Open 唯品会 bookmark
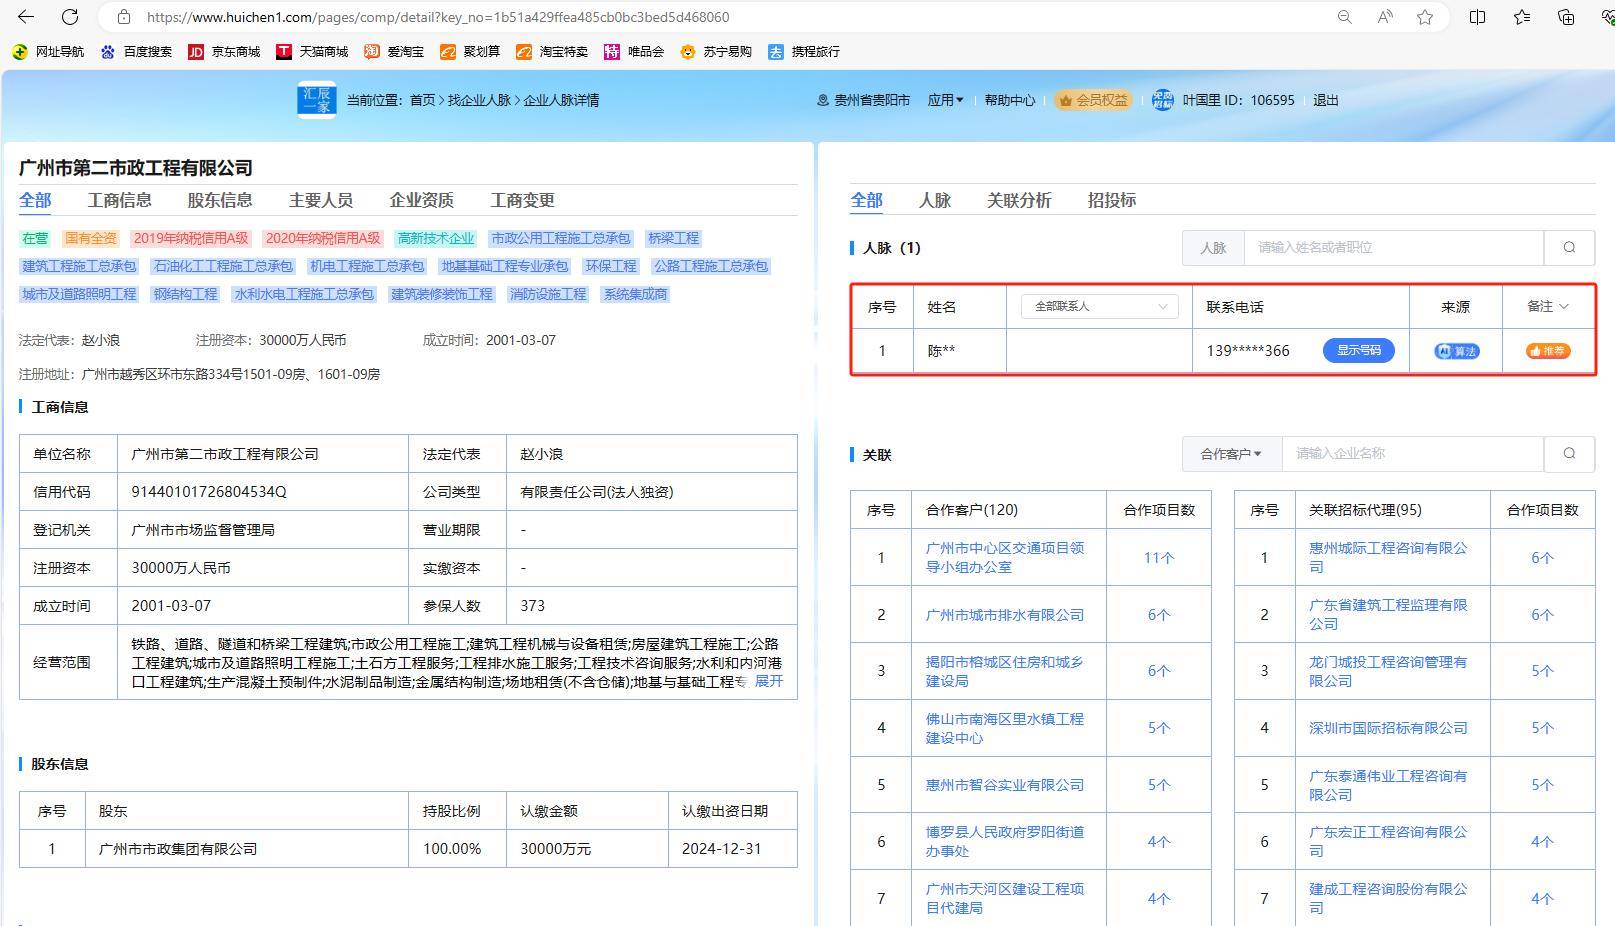Viewport: 1615px width, 926px height. [x=634, y=52]
